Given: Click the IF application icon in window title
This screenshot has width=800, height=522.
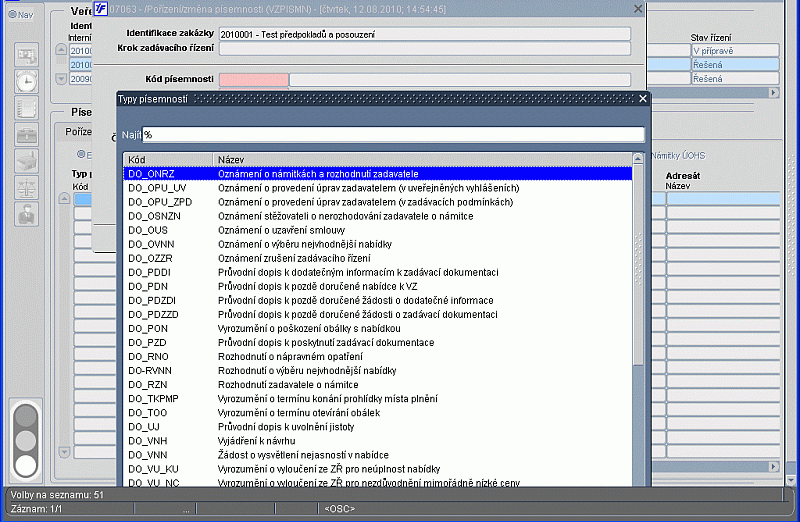Looking at the screenshot, I should pyautogui.click(x=101, y=9).
